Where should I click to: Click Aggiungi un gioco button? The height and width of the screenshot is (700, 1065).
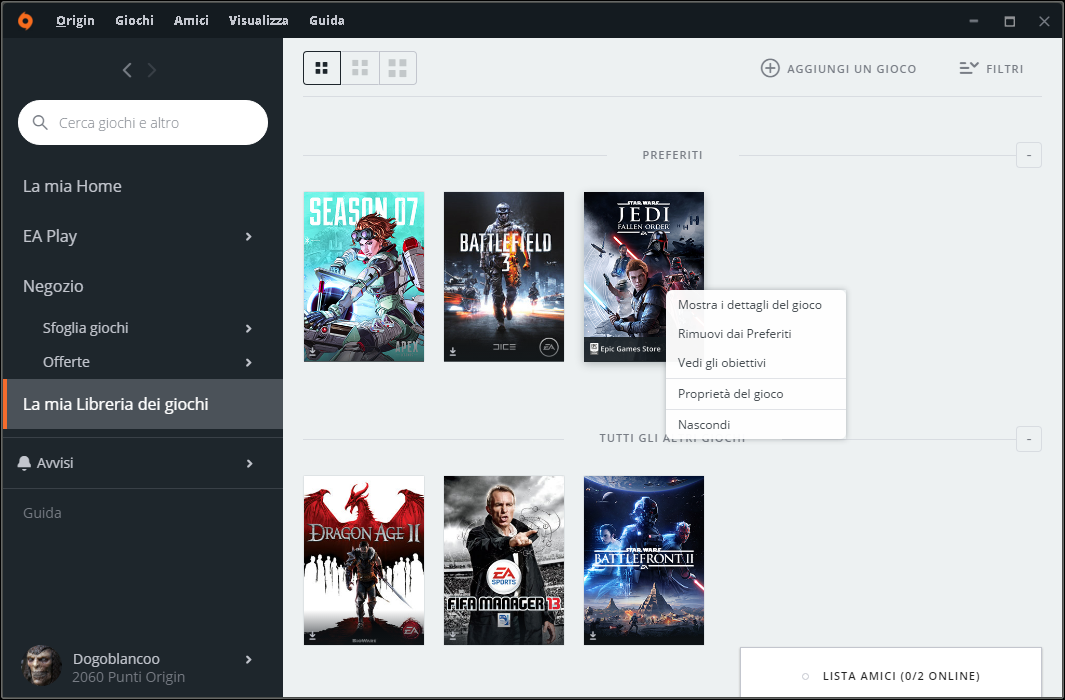838,69
